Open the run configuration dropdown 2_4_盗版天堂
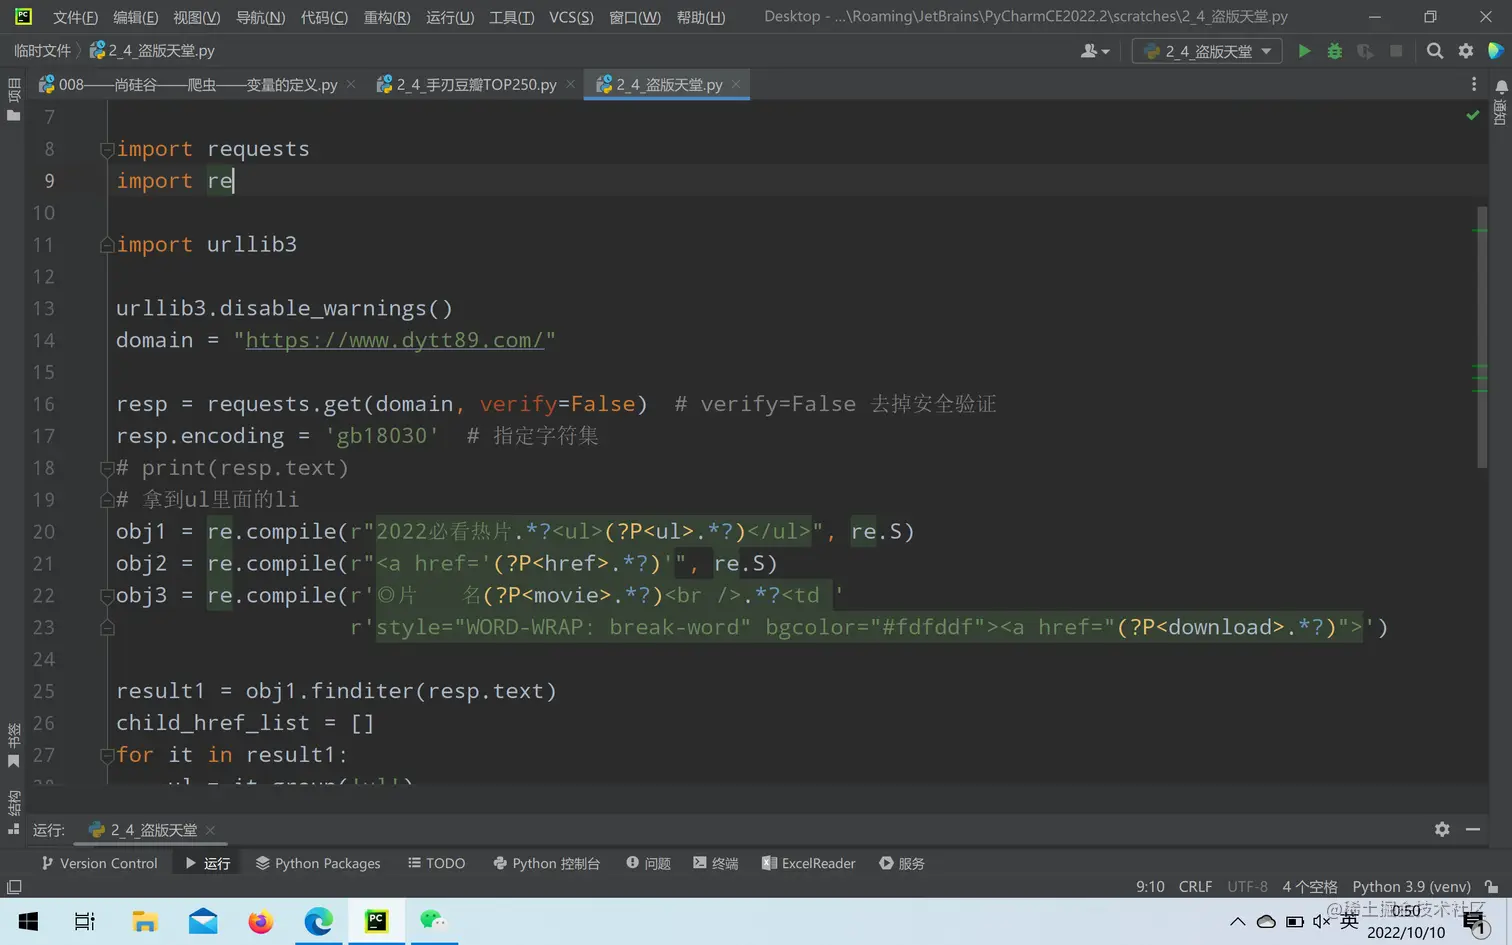The width and height of the screenshot is (1512, 945). click(1207, 51)
